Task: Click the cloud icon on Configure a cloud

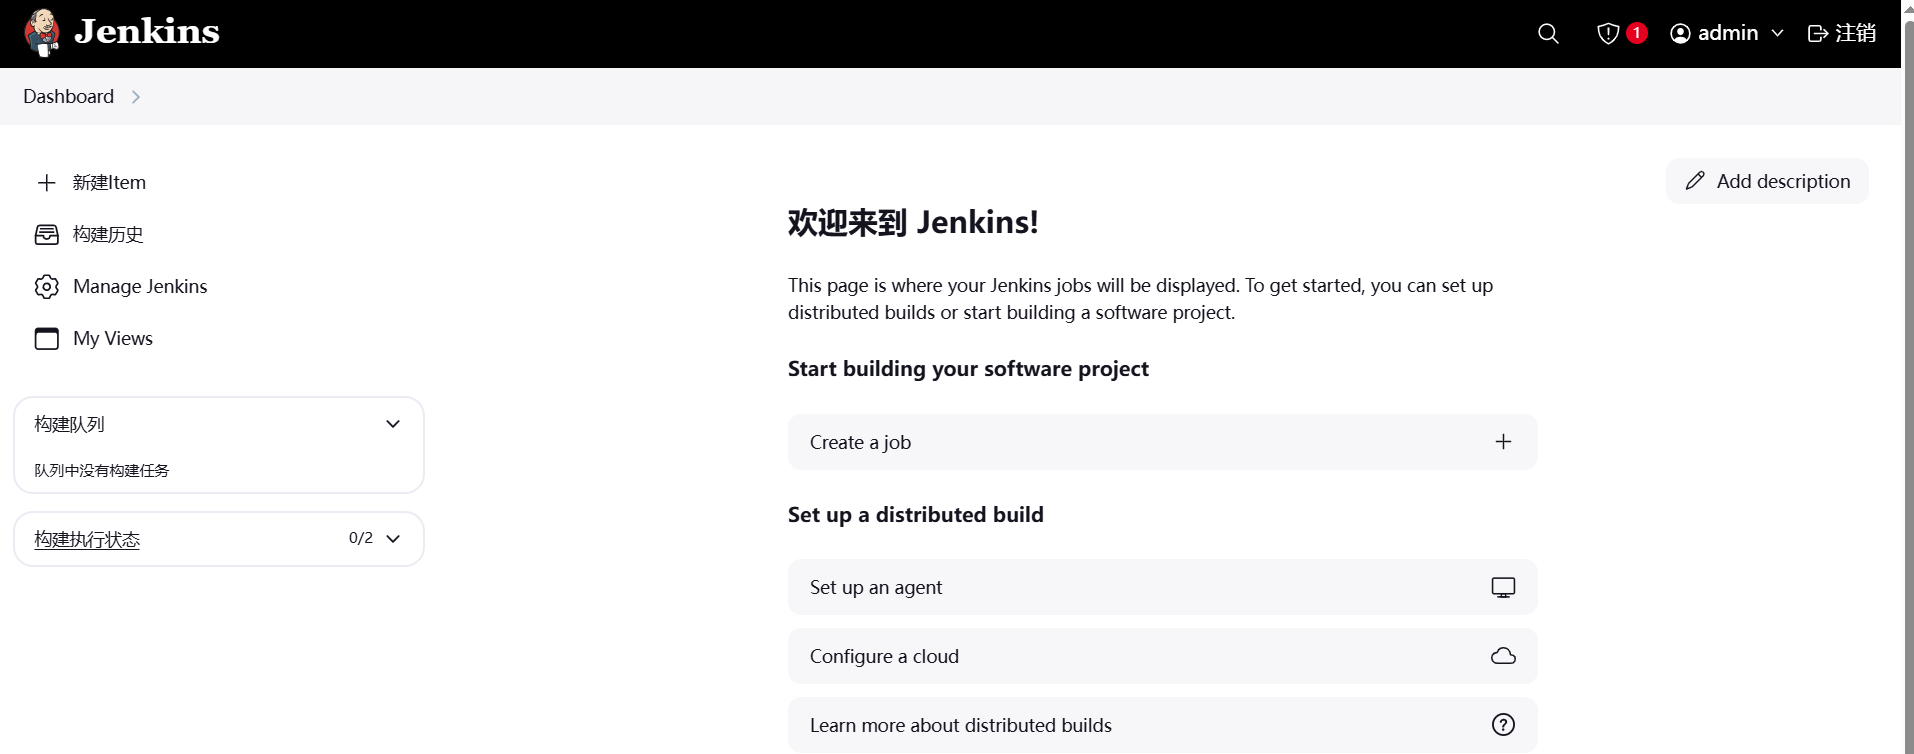Action: pos(1503,656)
